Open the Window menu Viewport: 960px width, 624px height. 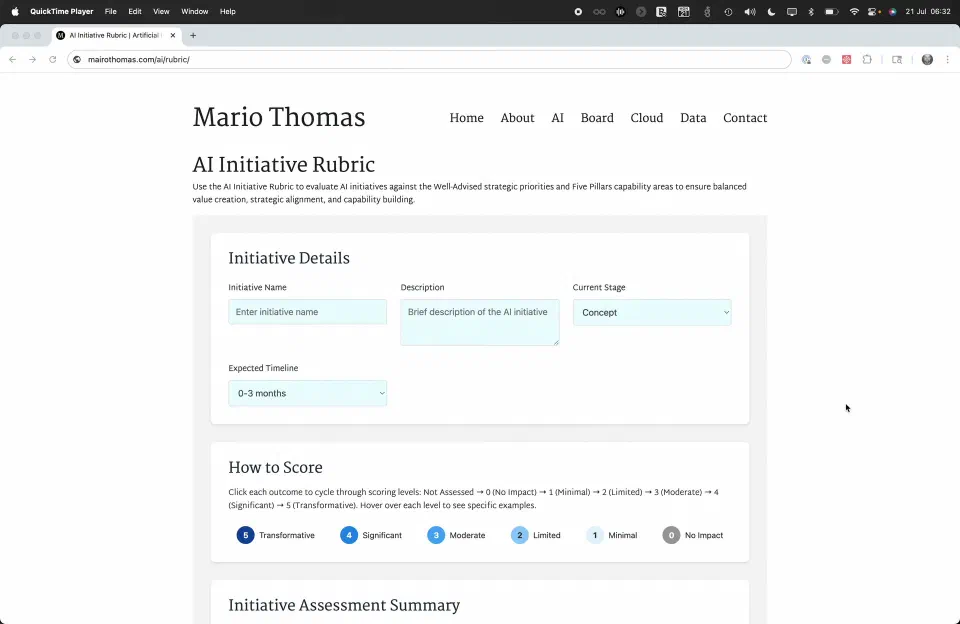(195, 12)
